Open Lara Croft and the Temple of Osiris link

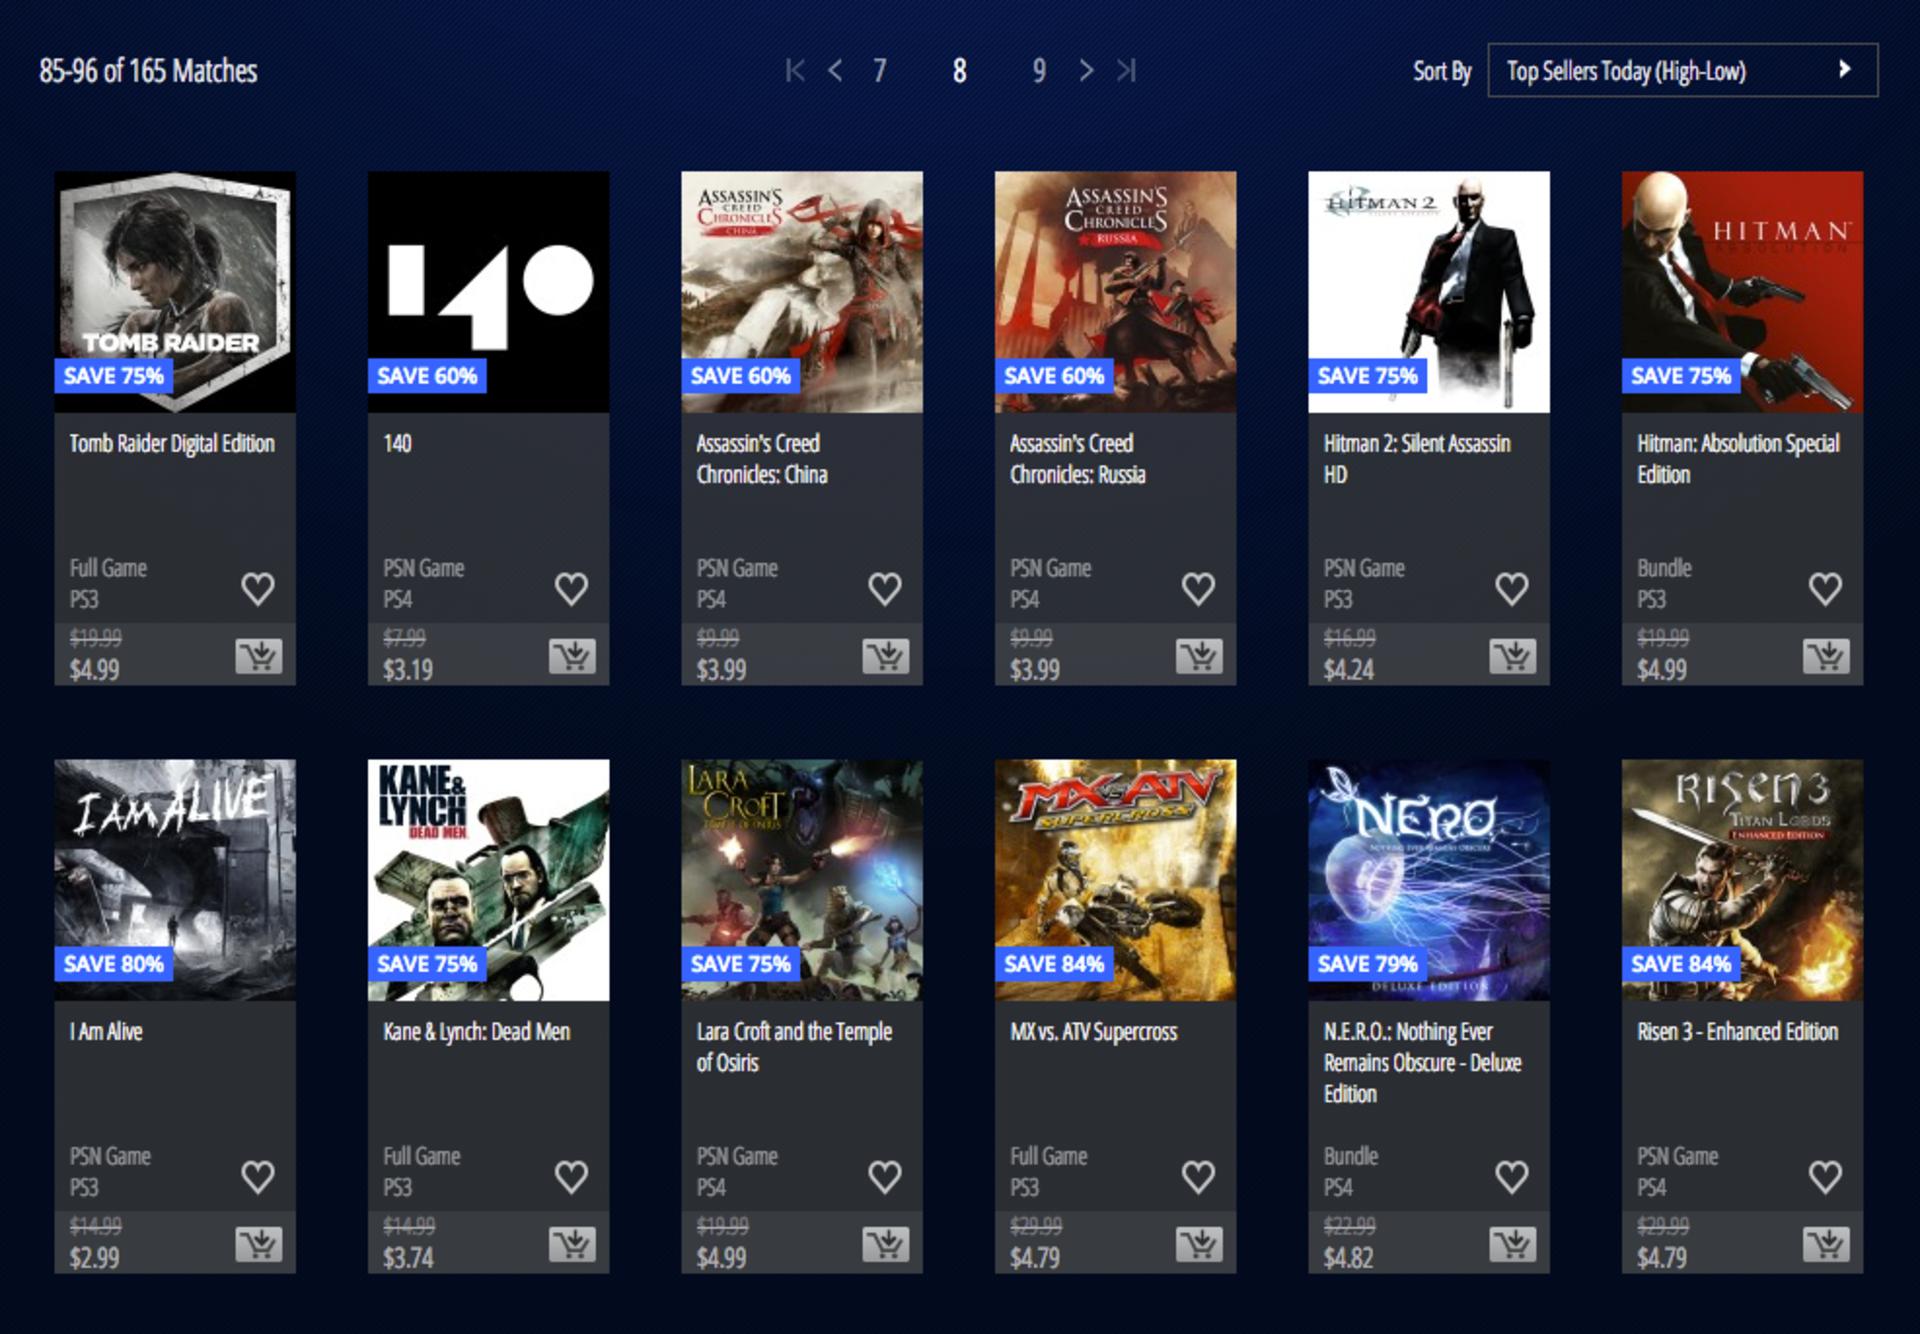[x=794, y=1047]
